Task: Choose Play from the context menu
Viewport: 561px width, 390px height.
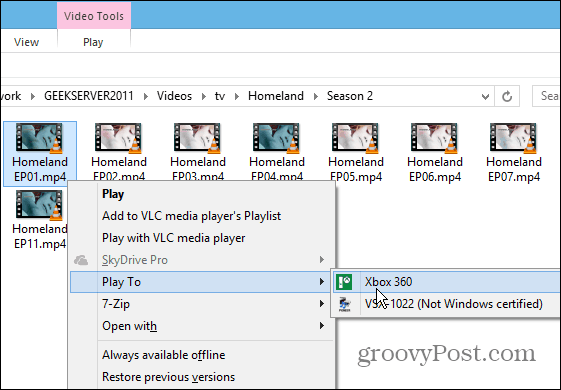Action: (202, 194)
